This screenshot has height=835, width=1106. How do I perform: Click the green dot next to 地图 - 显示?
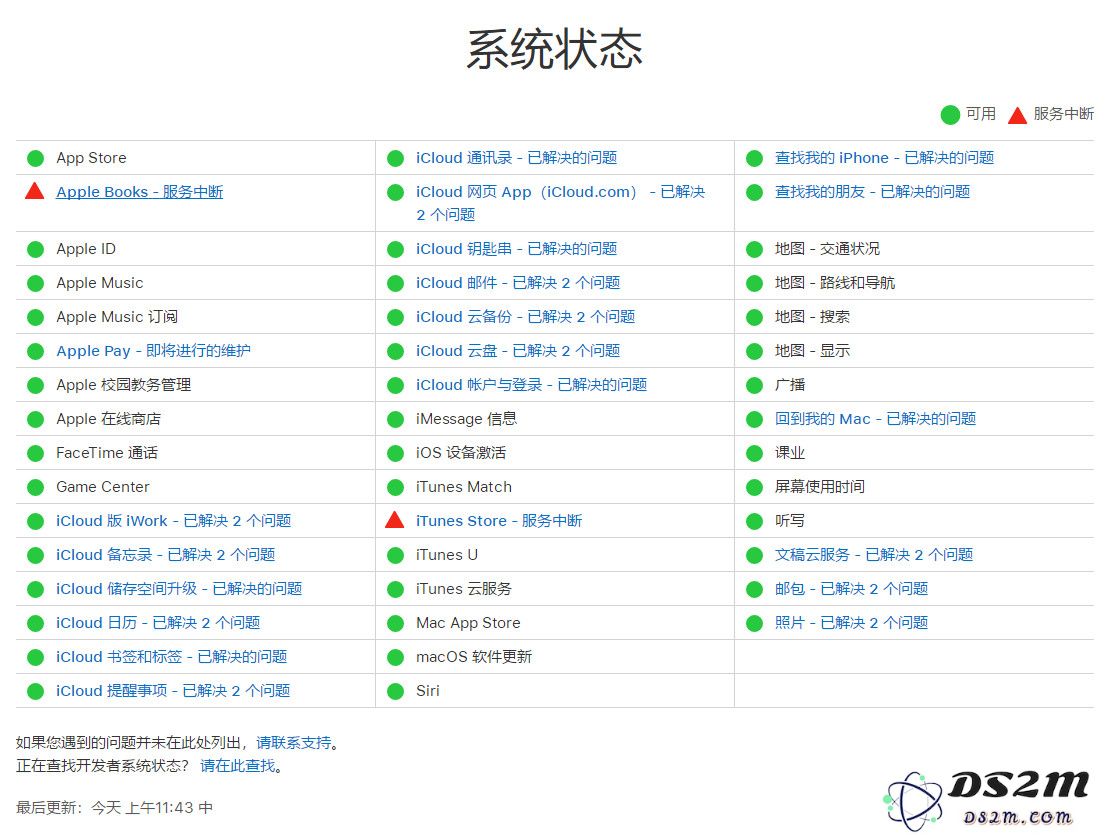coord(755,351)
